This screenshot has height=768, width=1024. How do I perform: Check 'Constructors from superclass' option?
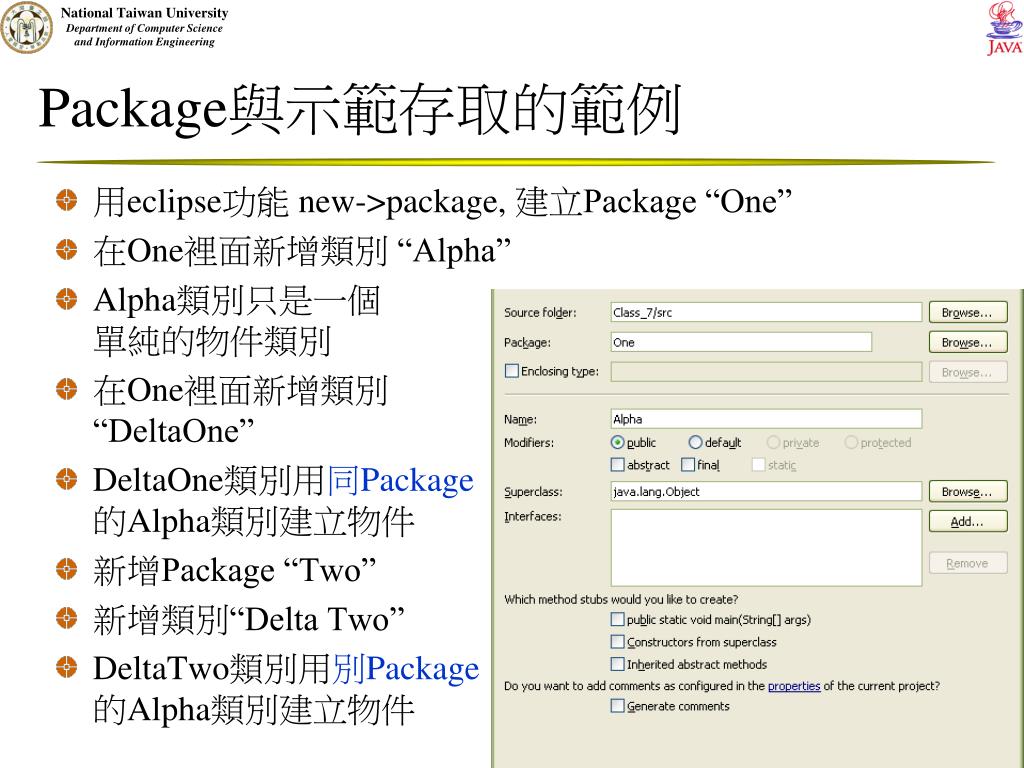point(617,641)
